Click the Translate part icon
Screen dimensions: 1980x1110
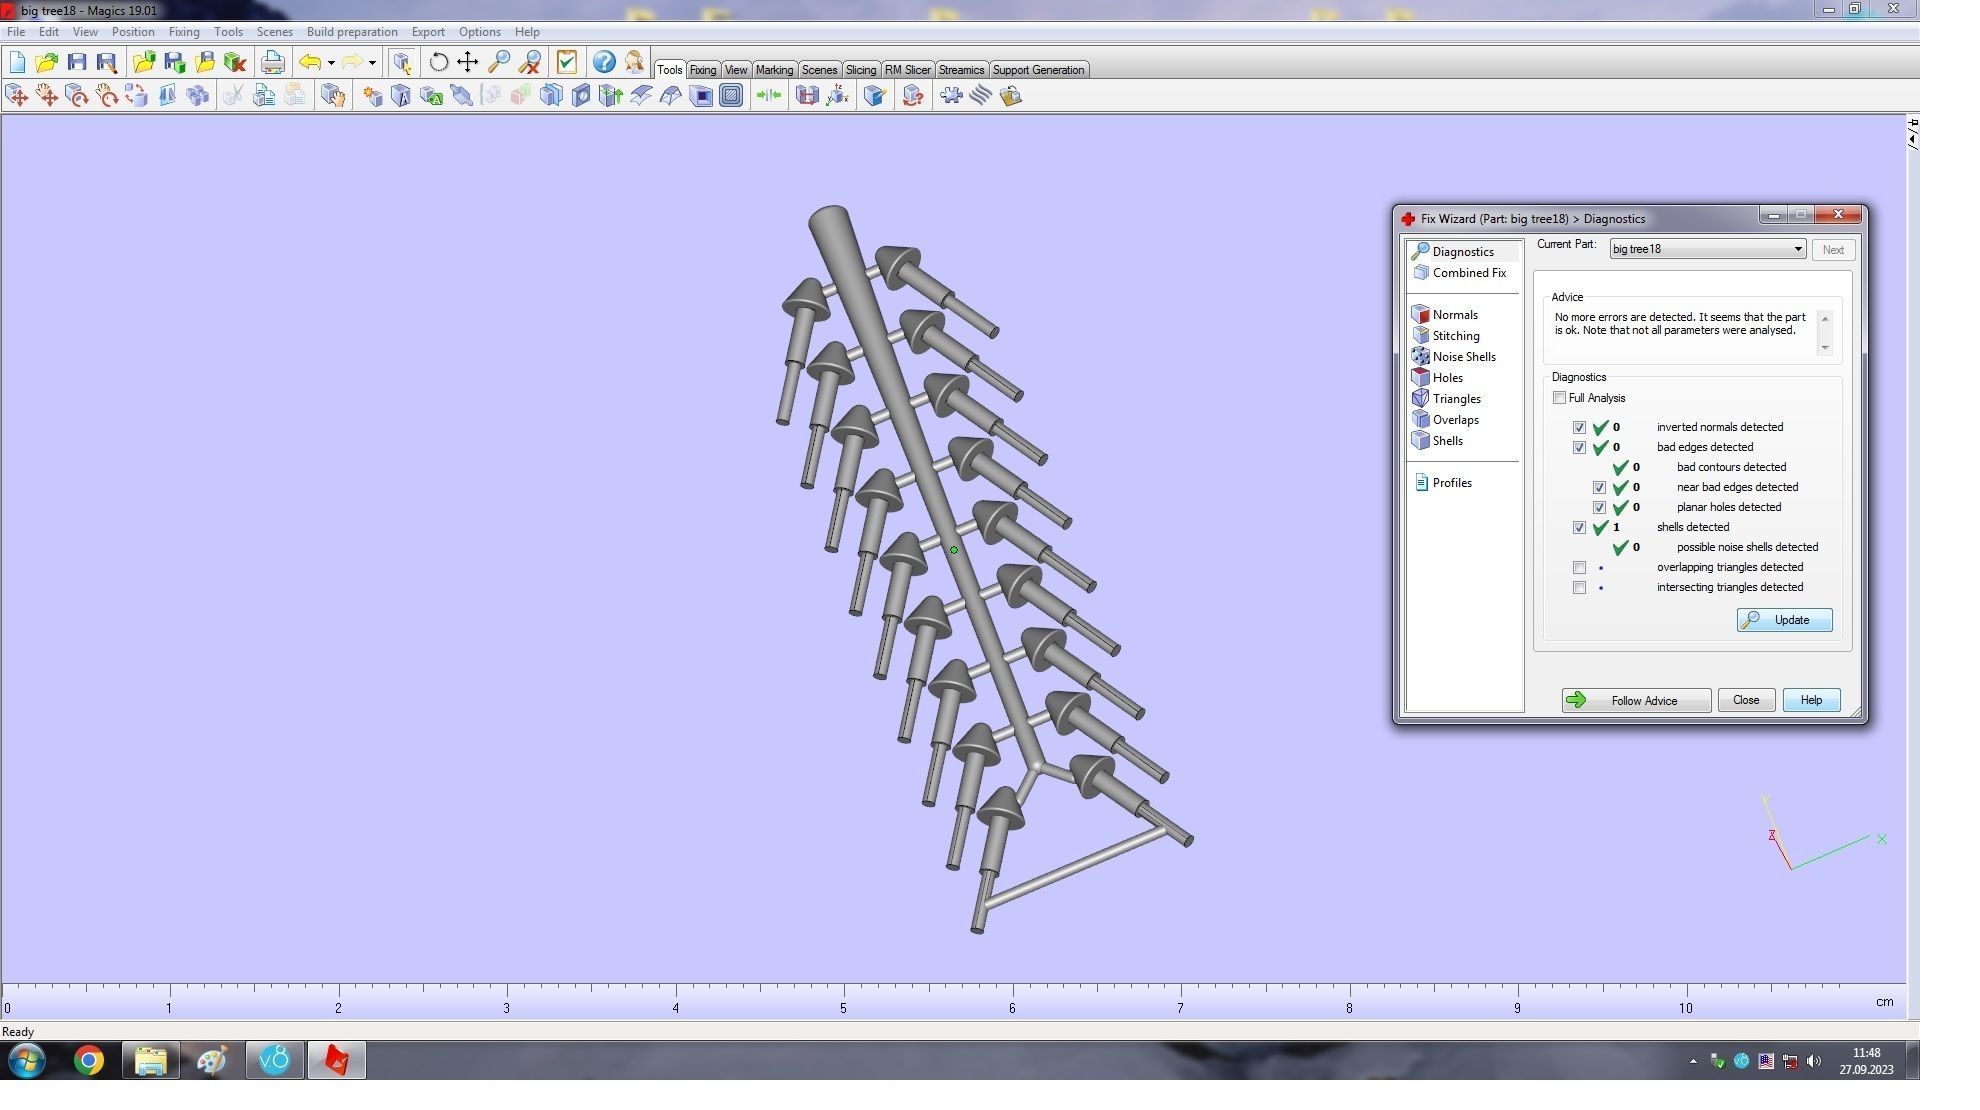click(17, 96)
